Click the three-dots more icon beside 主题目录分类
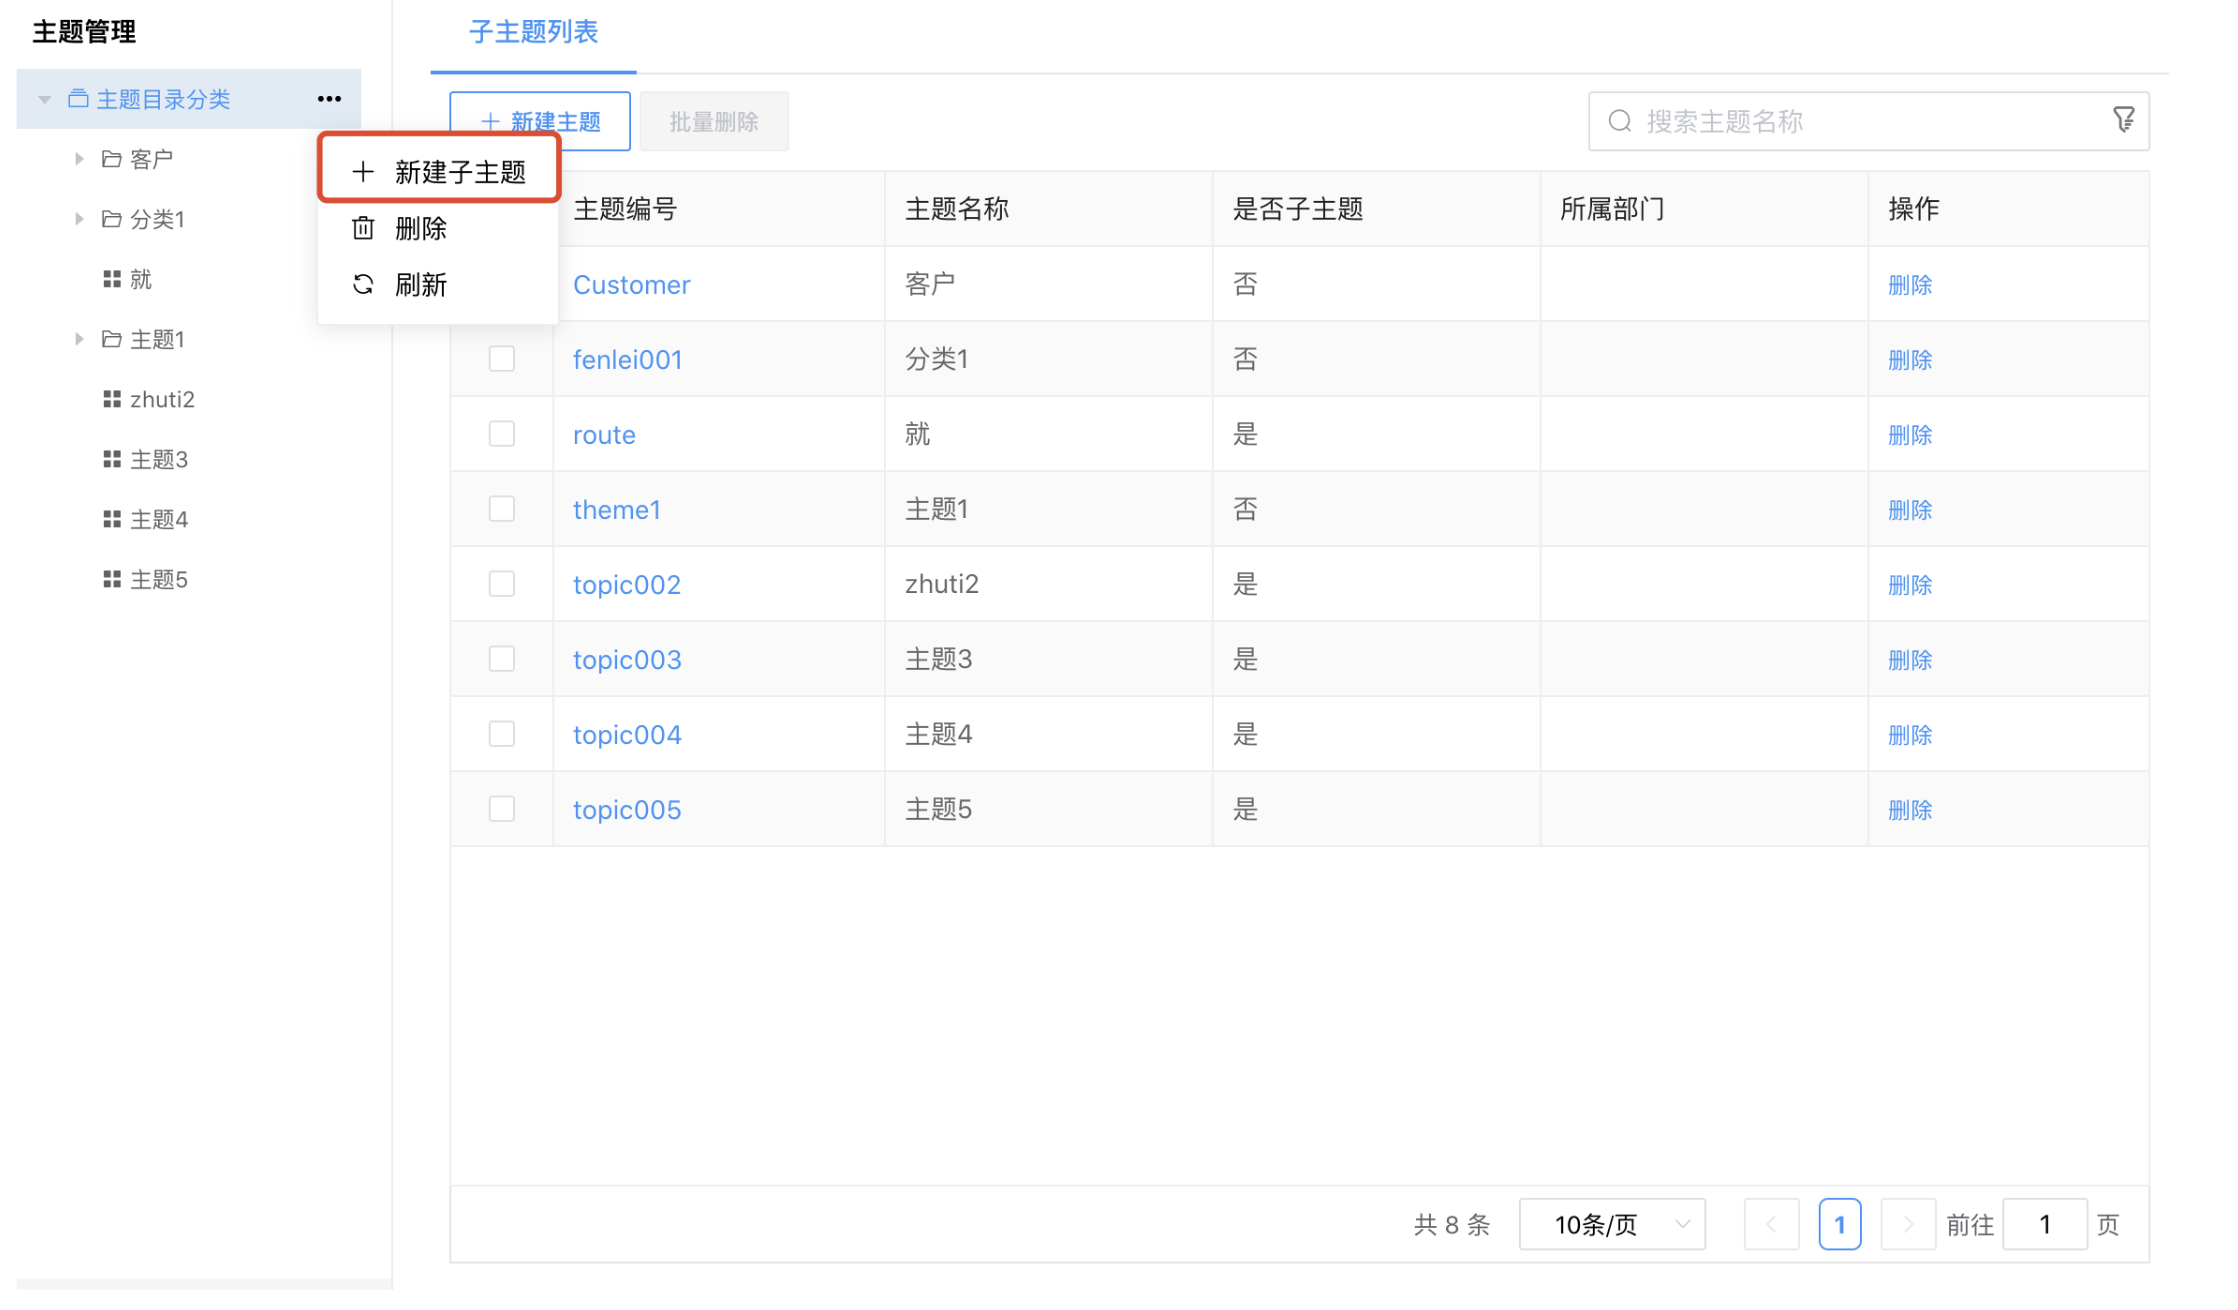The height and width of the screenshot is (1310, 2238). click(329, 99)
